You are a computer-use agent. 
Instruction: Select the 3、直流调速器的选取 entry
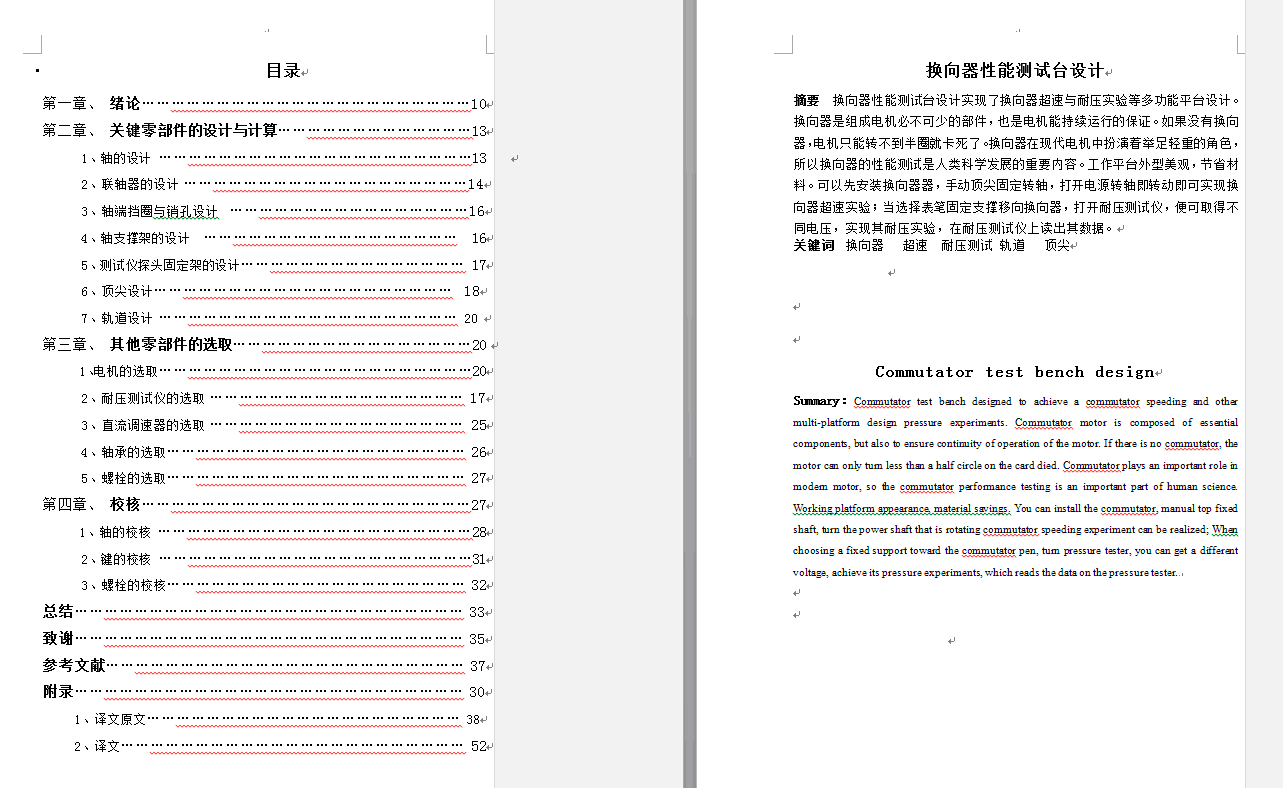point(285,425)
